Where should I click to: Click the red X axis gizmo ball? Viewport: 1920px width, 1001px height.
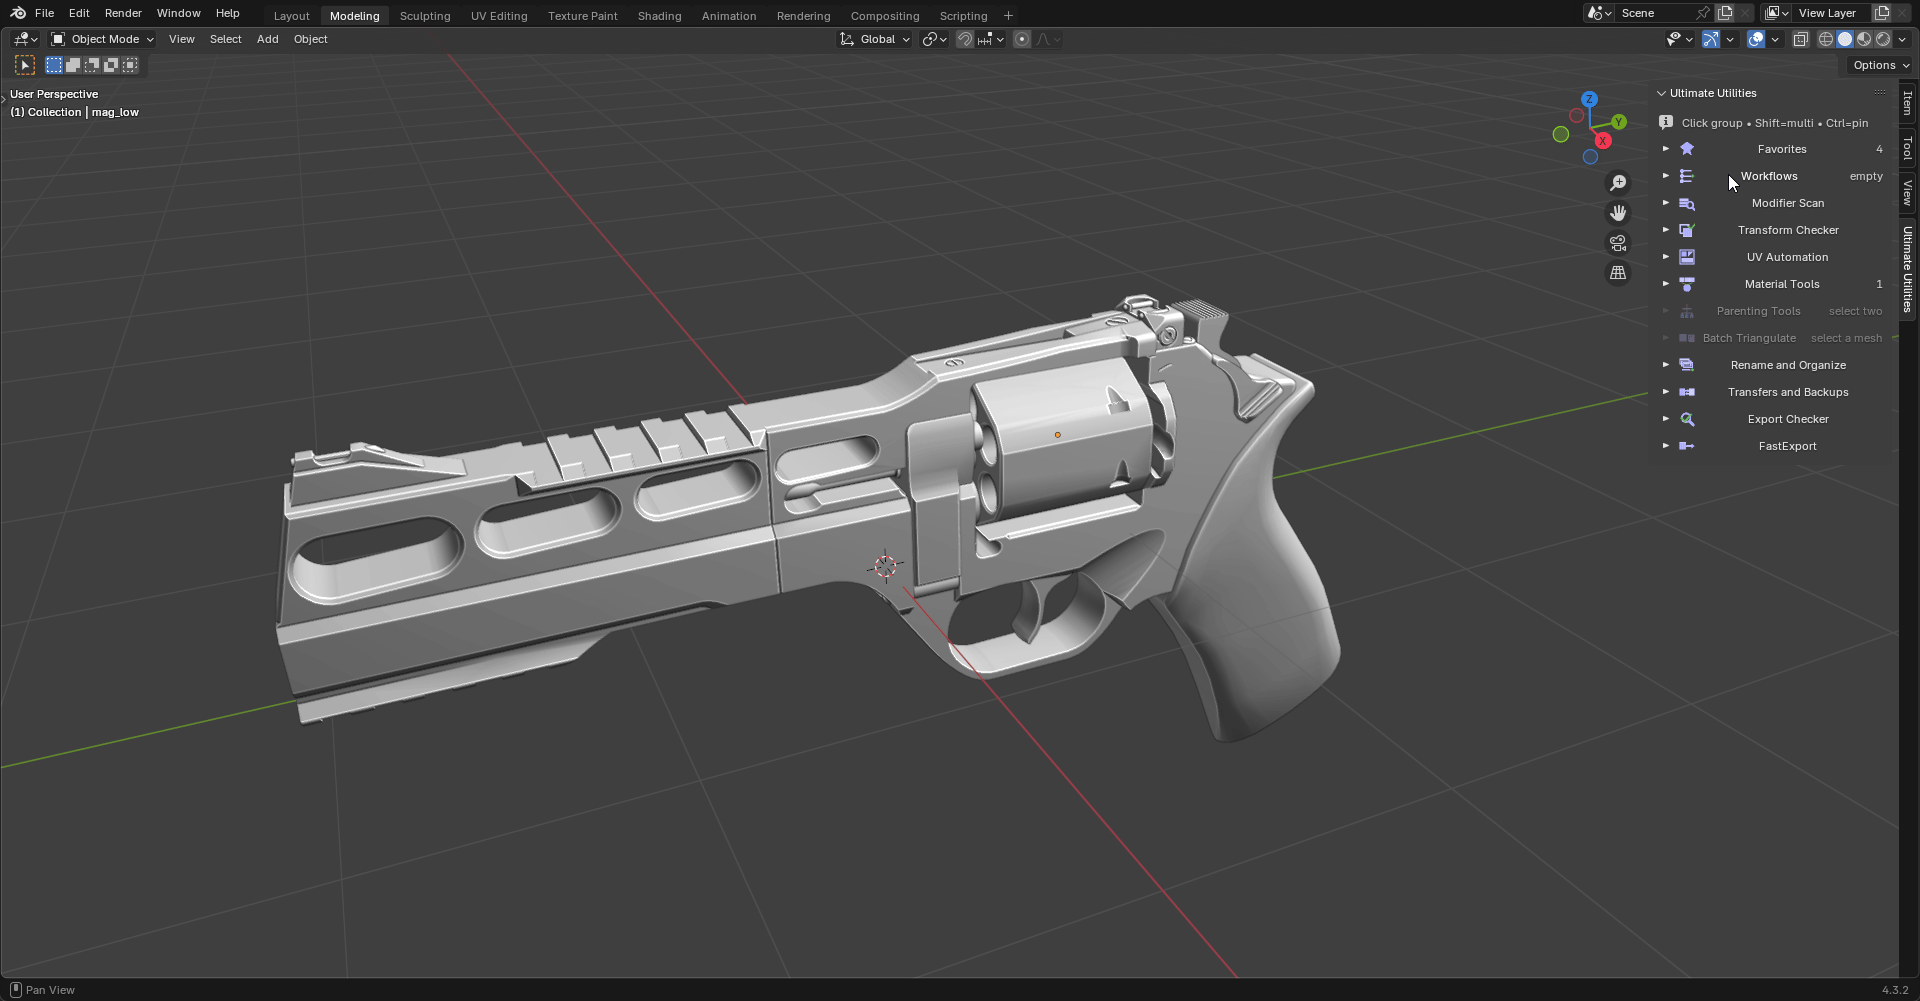tap(1603, 141)
